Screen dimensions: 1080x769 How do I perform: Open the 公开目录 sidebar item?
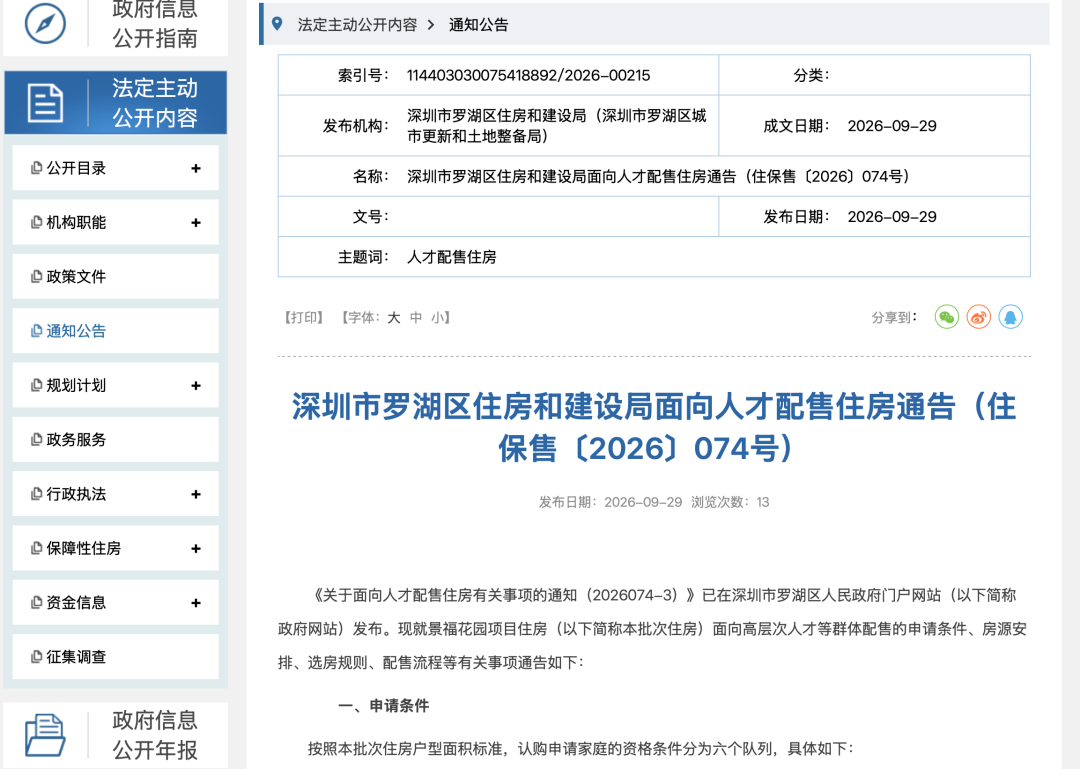pyautogui.click(x=116, y=167)
